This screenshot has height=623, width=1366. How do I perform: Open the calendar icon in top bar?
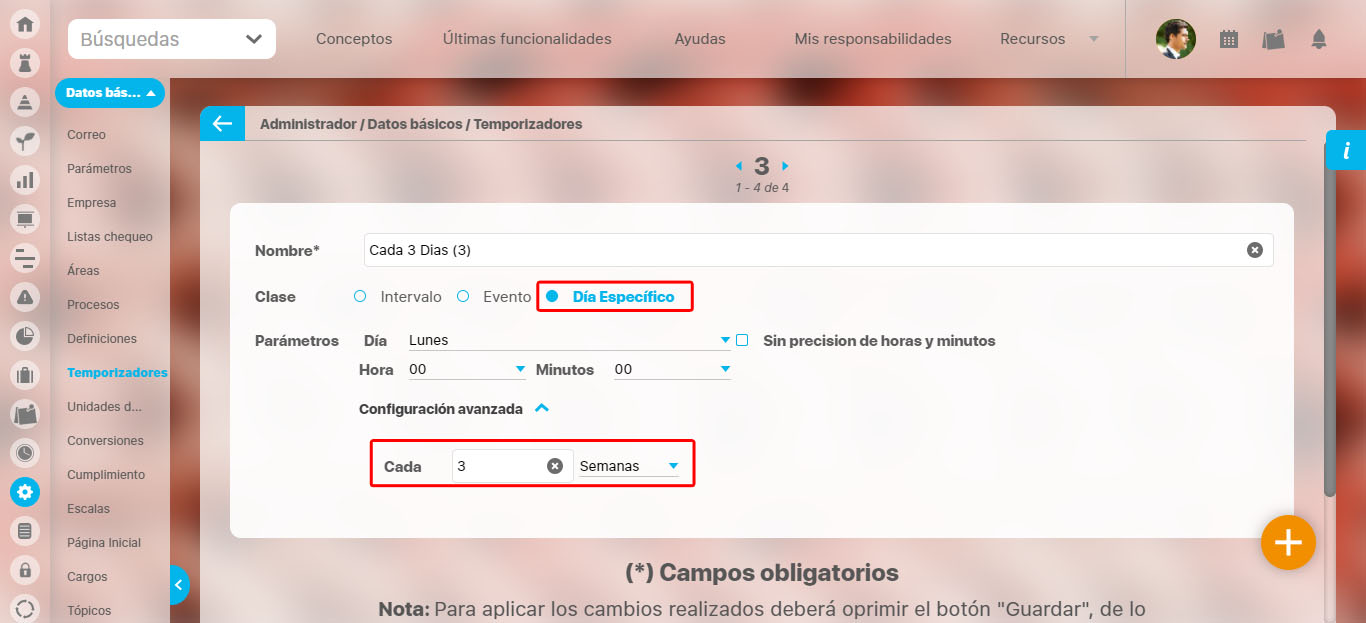1229,40
